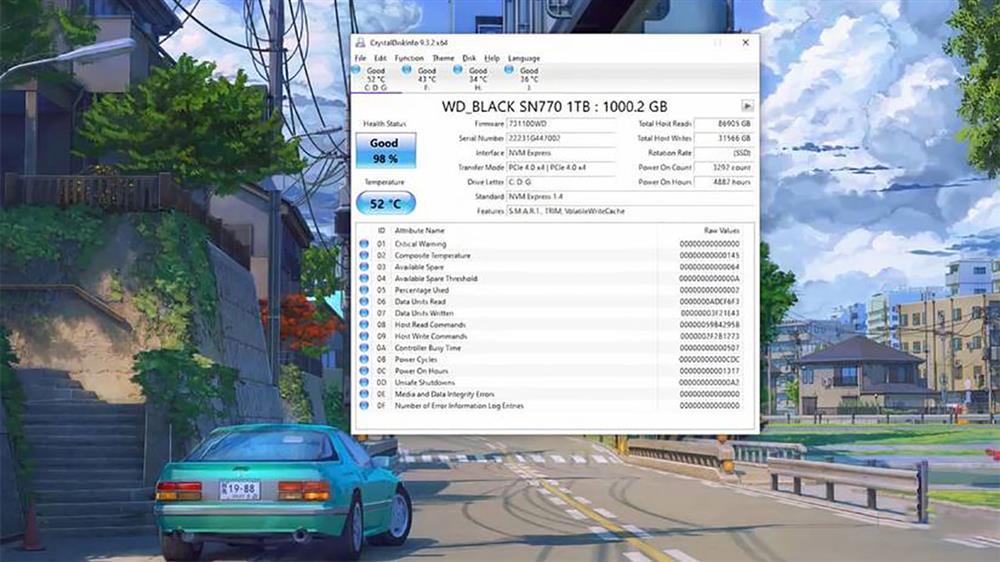Viewport: 1000px width, 562px height.
Task: Click the Unsafe Shutdowns attribute name
Action: (425, 382)
